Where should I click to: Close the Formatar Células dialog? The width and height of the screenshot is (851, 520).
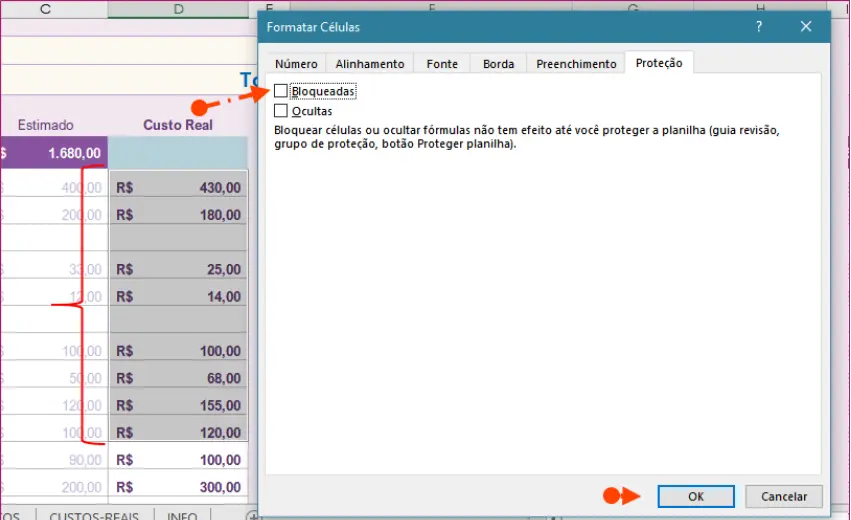[x=807, y=27]
